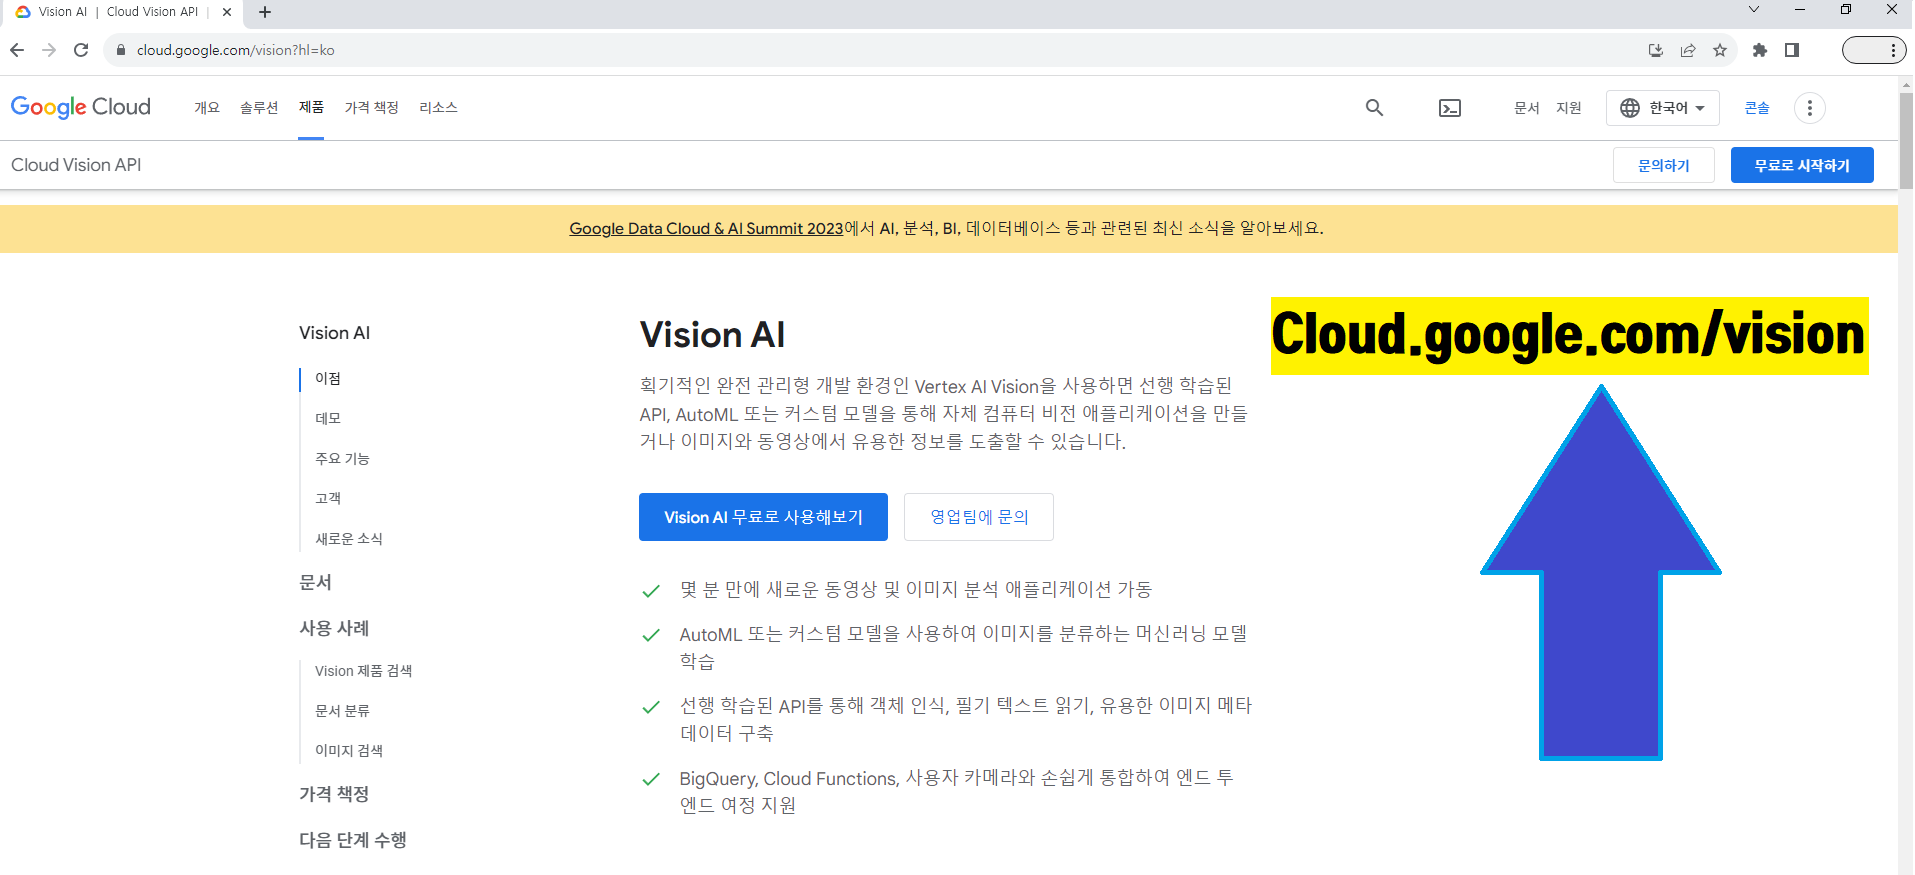Toggle the browser side panel icon
Screen dimensions: 1915x875
click(1792, 50)
